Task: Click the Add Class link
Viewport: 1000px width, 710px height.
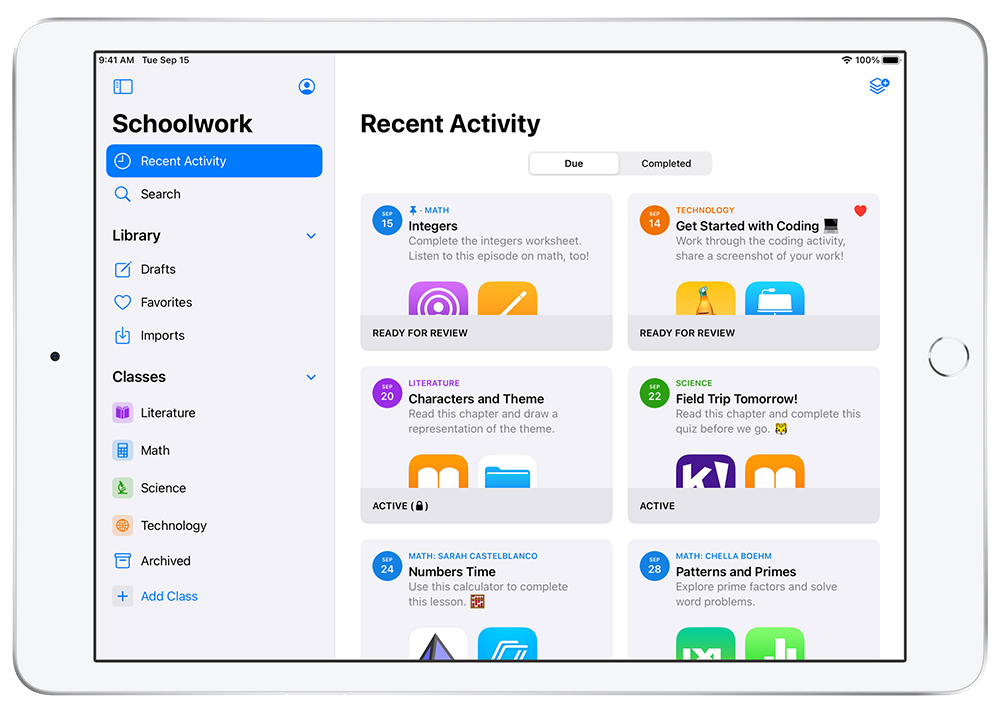Action: (x=169, y=596)
